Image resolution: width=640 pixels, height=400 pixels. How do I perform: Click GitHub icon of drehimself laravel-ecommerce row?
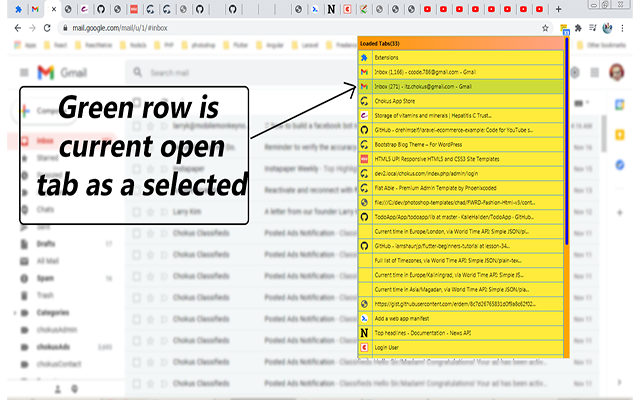(x=364, y=130)
